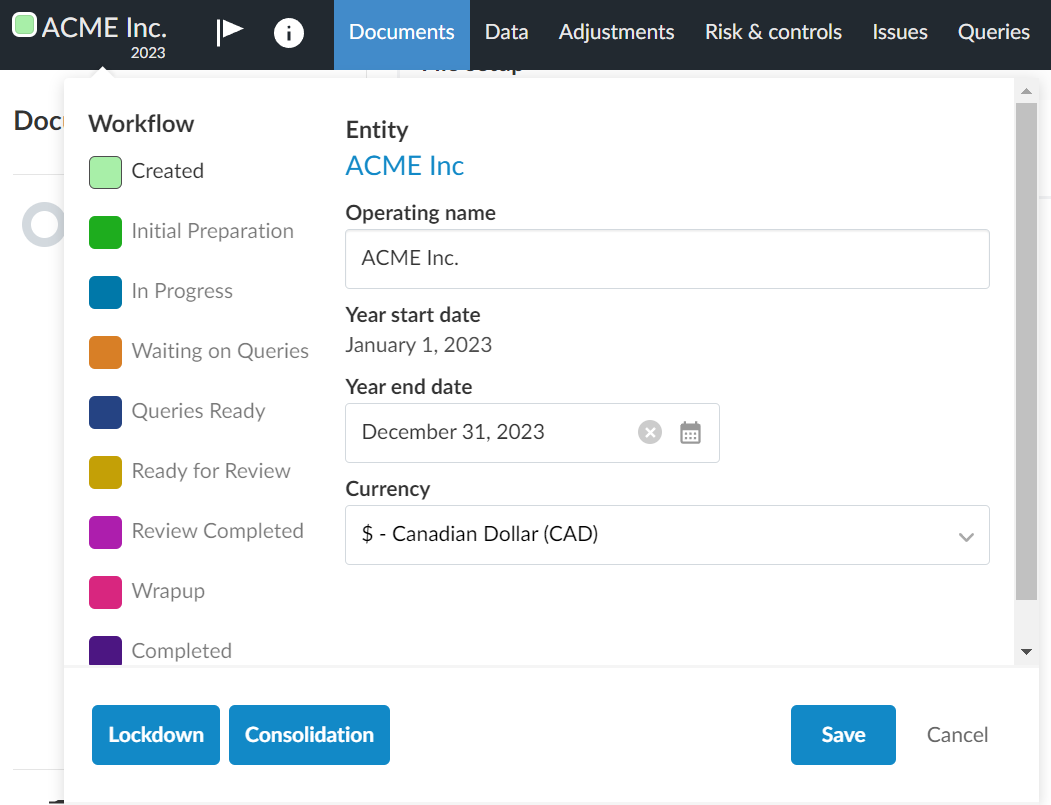Click the green status square beside ACME Inc.
Screen dimensions: 1051x805
[x=24, y=26]
